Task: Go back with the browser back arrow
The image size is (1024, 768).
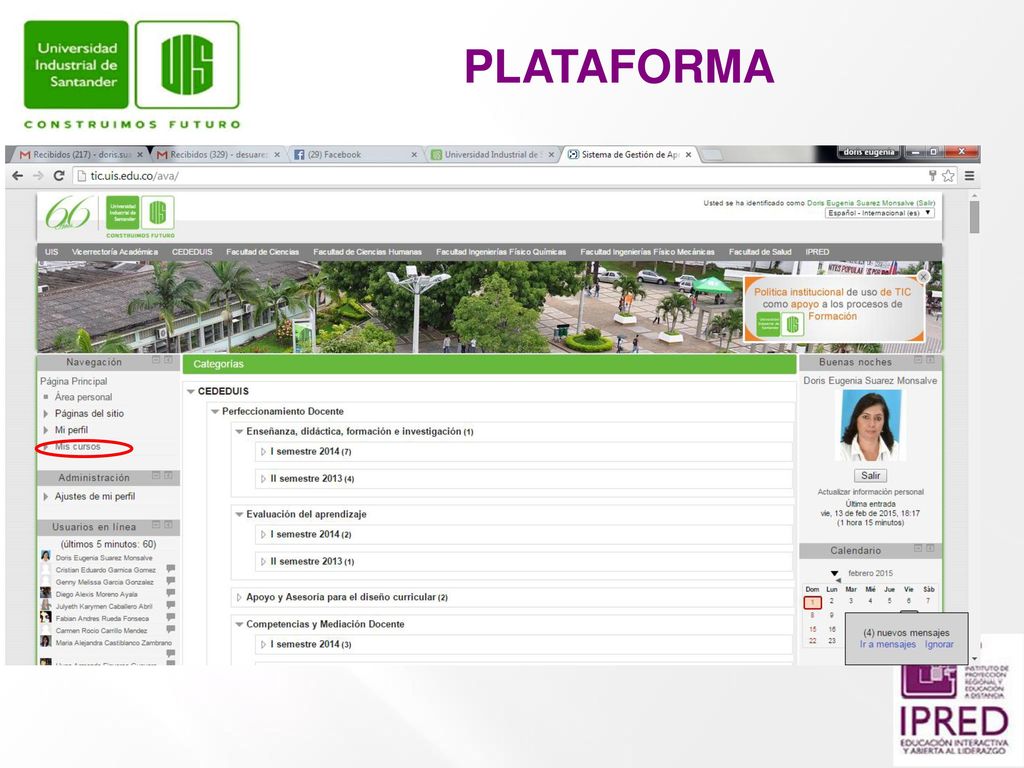Action: (x=18, y=176)
